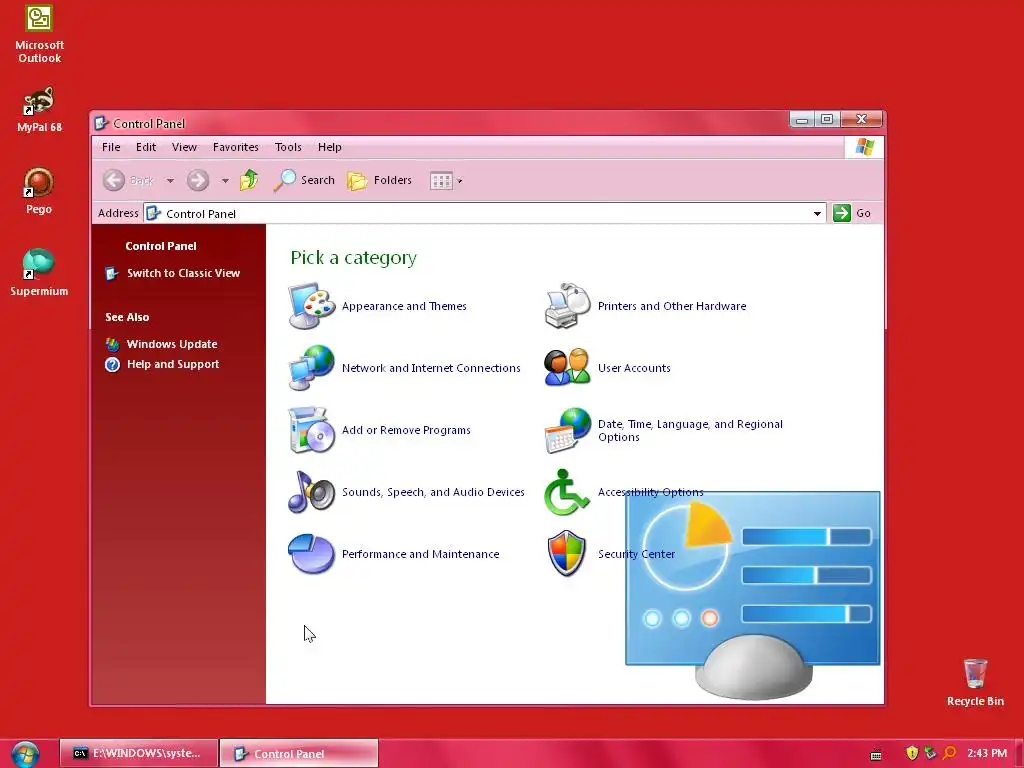Screen dimensions: 1024x768
Task: Click Network and Internet Connections text link
Action: [431, 368]
